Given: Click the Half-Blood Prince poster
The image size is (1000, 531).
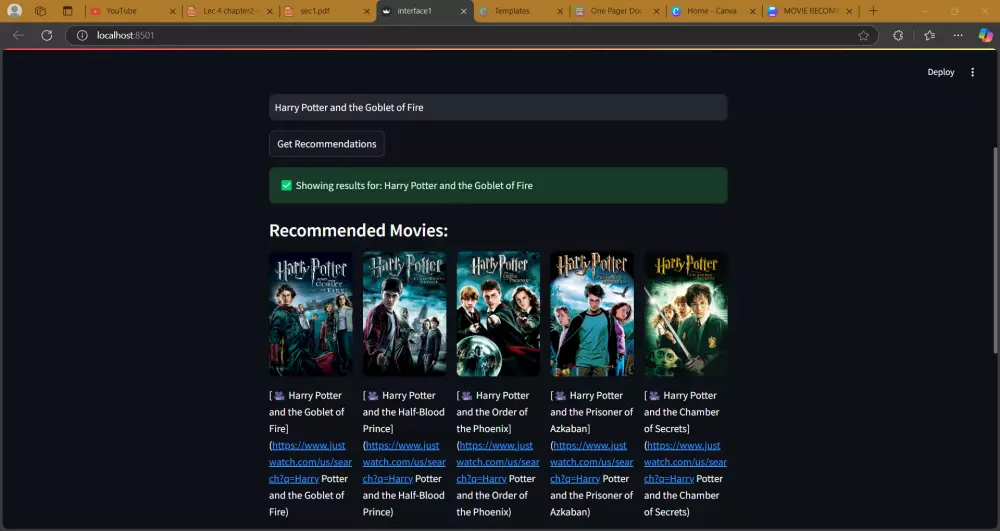Looking at the screenshot, I should point(404,314).
